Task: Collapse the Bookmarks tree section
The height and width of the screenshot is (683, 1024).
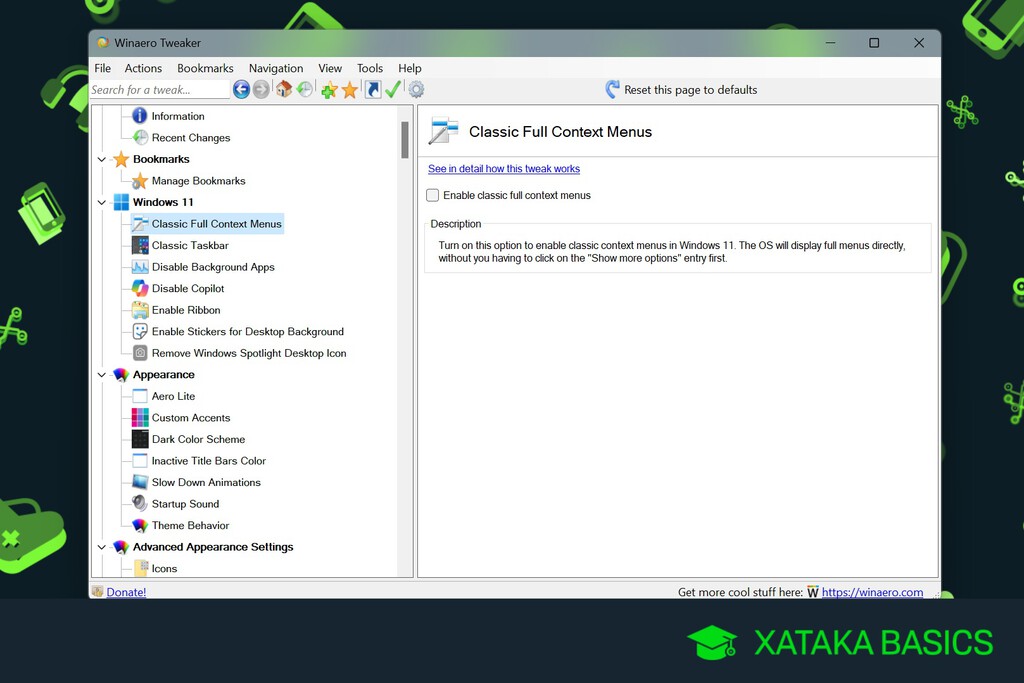Action: [x=102, y=160]
